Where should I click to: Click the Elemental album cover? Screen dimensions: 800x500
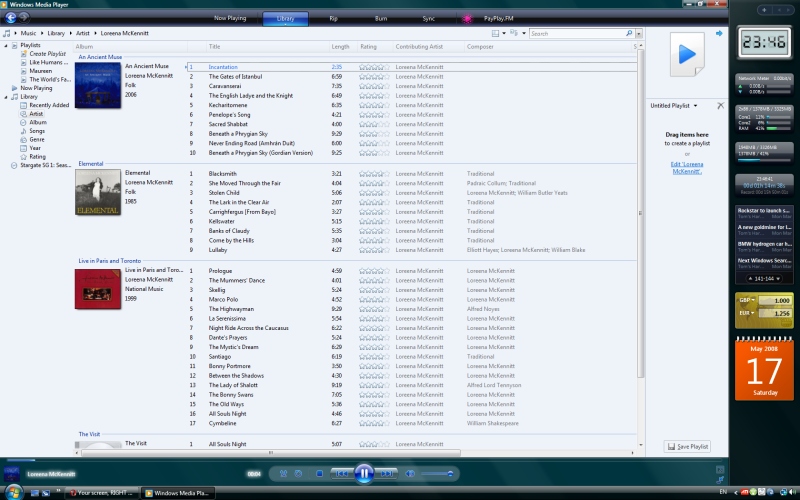(98, 192)
